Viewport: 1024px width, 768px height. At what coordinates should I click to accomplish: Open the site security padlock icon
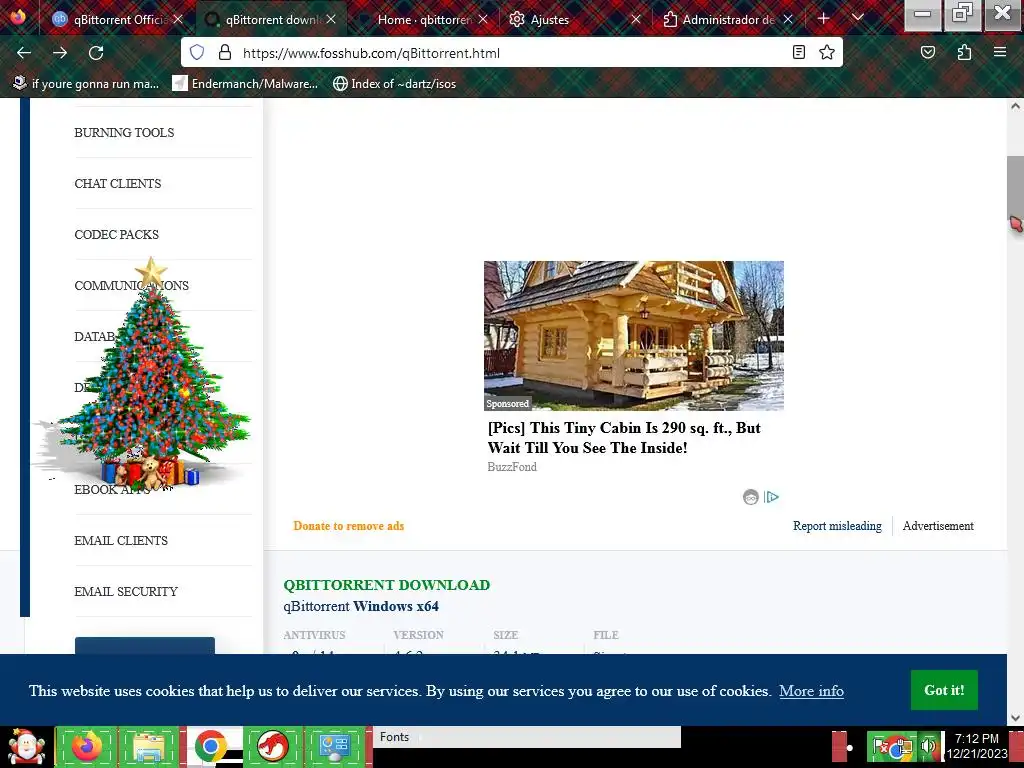click(x=225, y=52)
